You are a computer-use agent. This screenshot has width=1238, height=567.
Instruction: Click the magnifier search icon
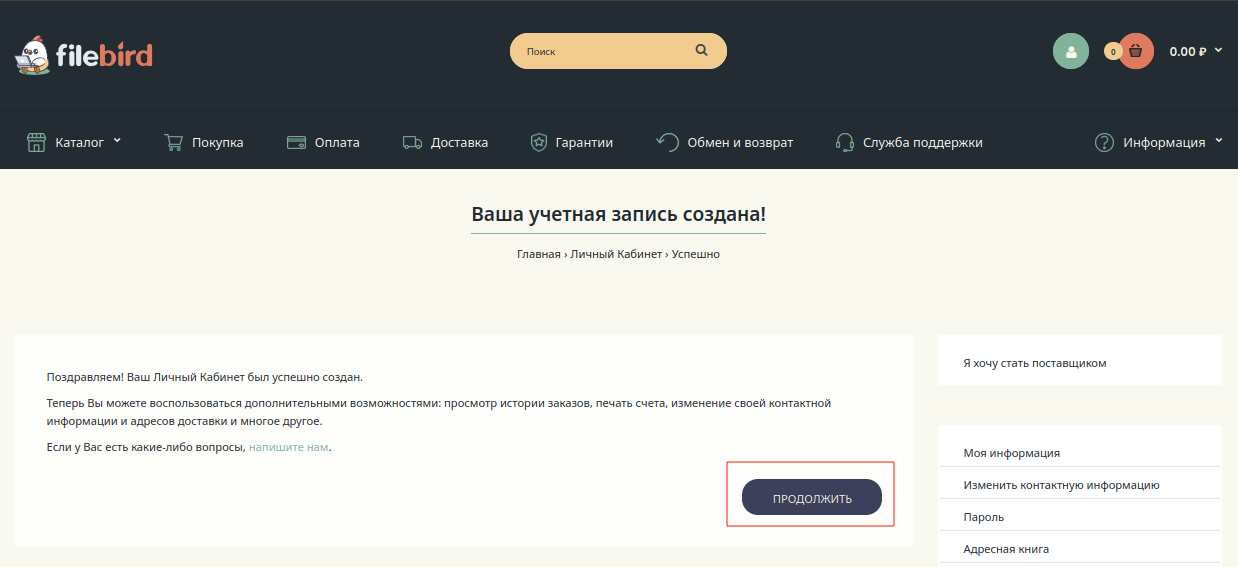pos(701,50)
